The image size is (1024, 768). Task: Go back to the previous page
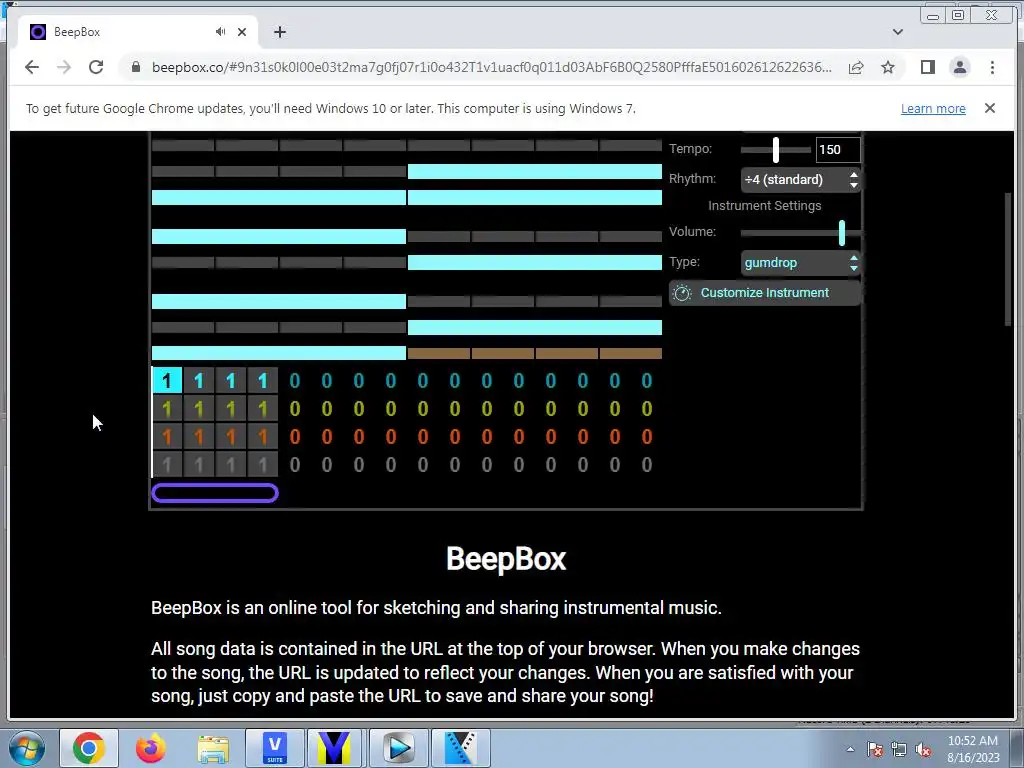point(32,67)
